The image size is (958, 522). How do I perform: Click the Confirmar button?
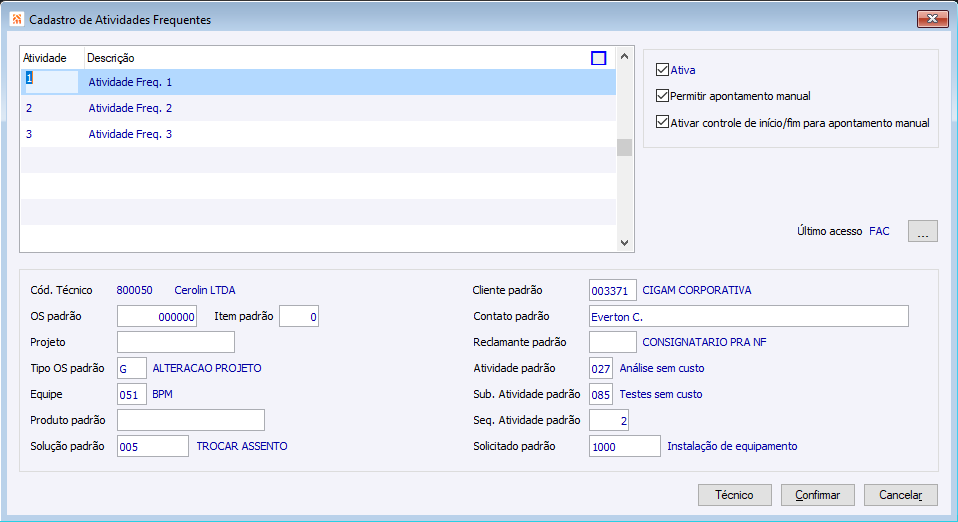pyautogui.click(x=817, y=494)
